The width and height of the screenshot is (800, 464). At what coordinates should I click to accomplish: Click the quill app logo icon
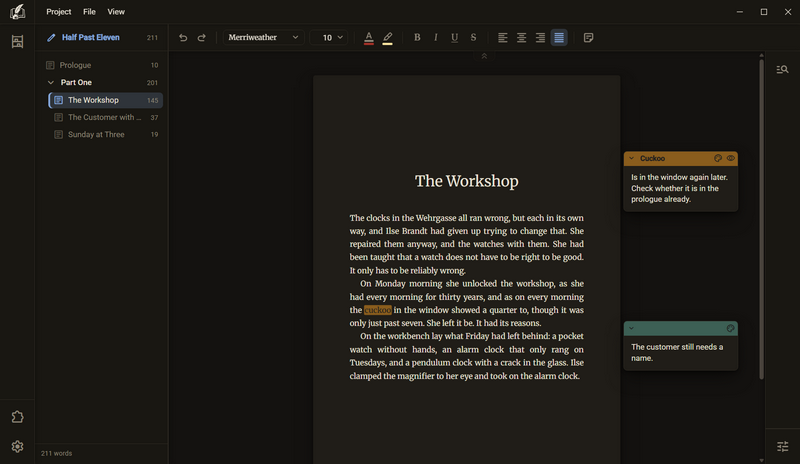pyautogui.click(x=17, y=11)
